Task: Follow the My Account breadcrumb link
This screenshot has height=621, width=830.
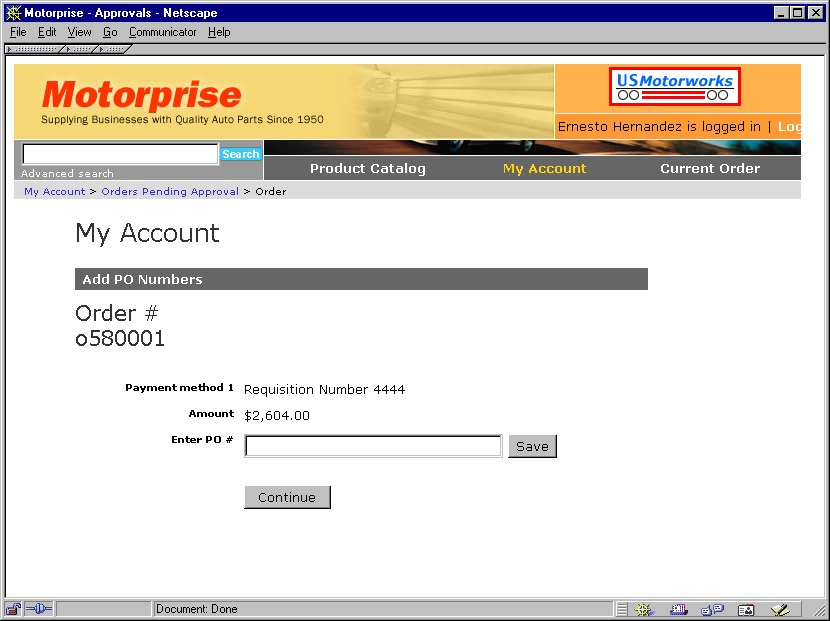Action: (55, 192)
